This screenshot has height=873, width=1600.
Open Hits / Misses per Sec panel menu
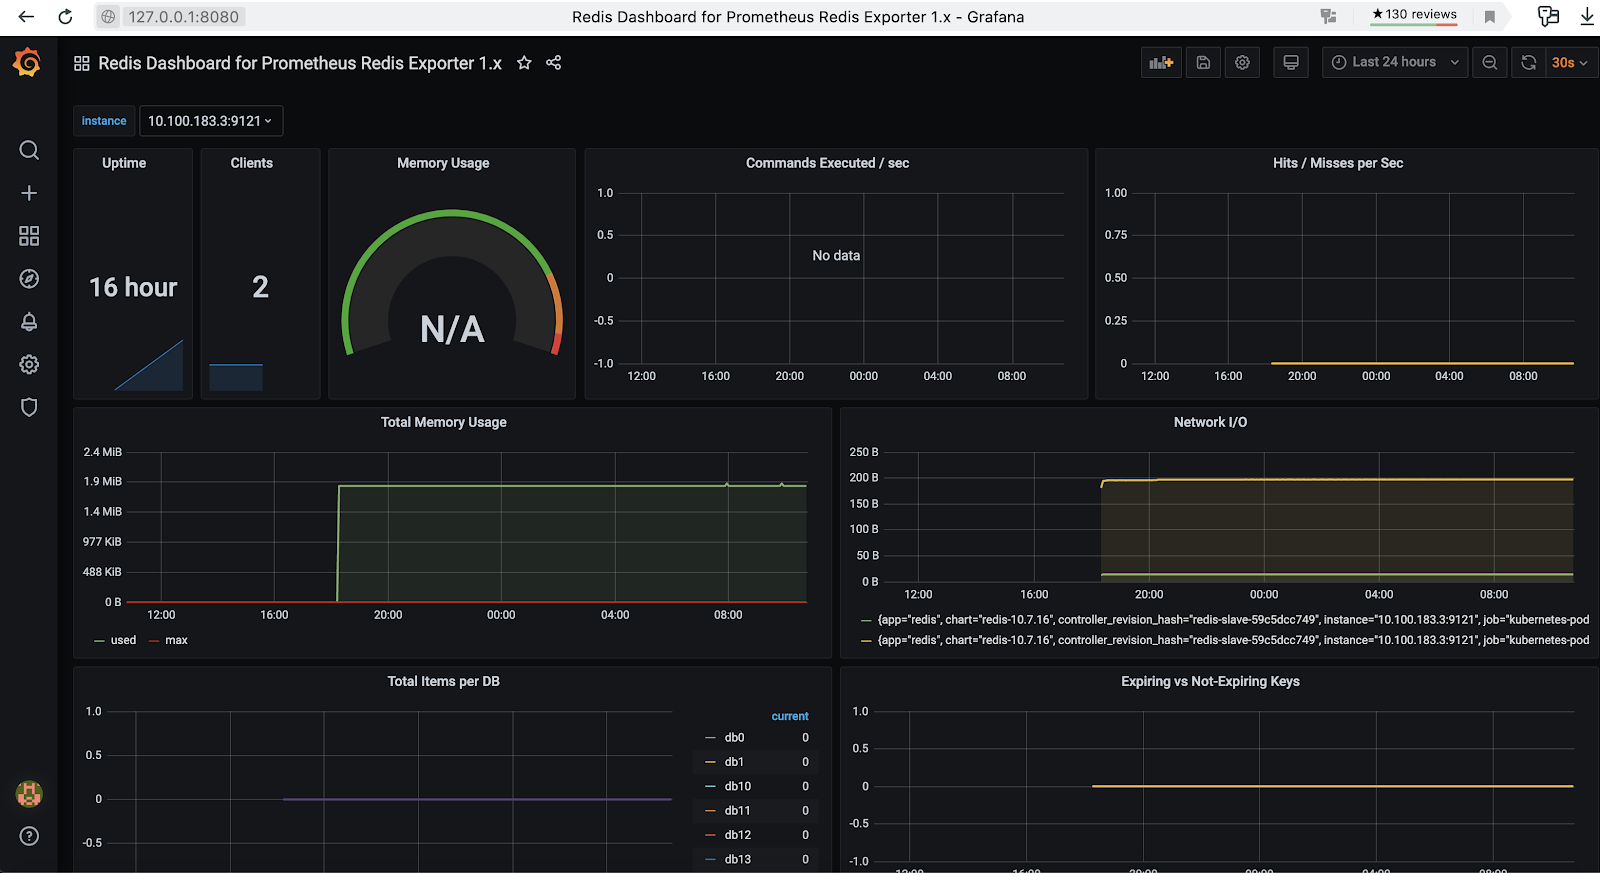[1337, 163]
